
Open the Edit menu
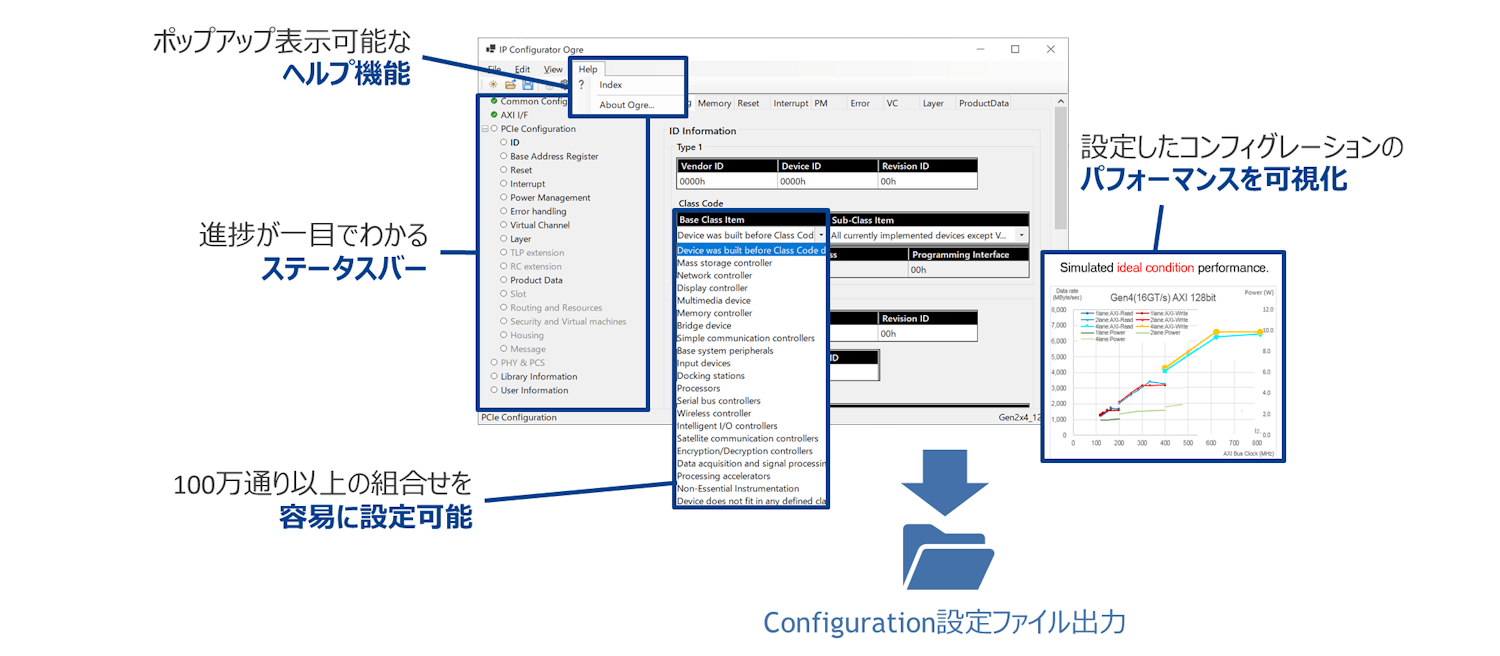coord(522,69)
